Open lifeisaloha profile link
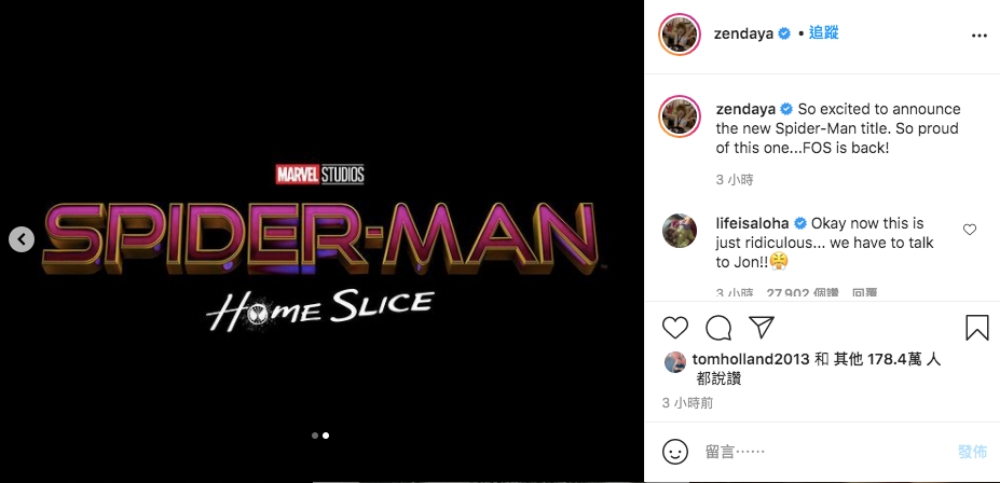Screen dimensions: 1000x483 (x=753, y=223)
